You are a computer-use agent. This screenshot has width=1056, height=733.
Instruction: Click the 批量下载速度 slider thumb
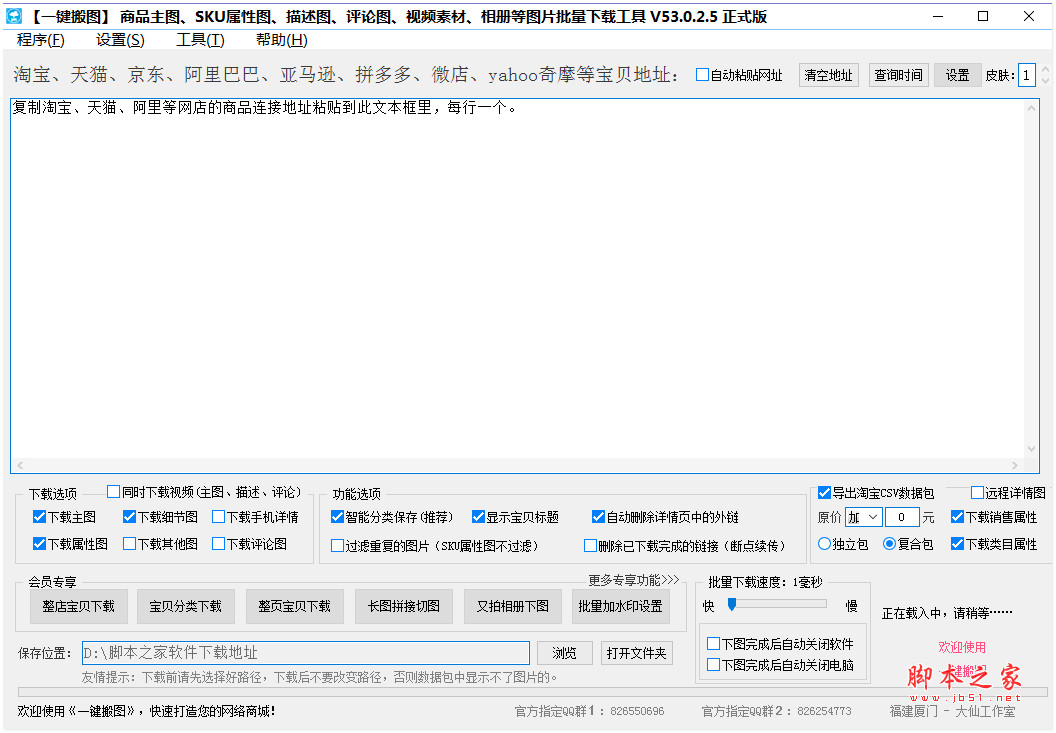[x=732, y=604]
